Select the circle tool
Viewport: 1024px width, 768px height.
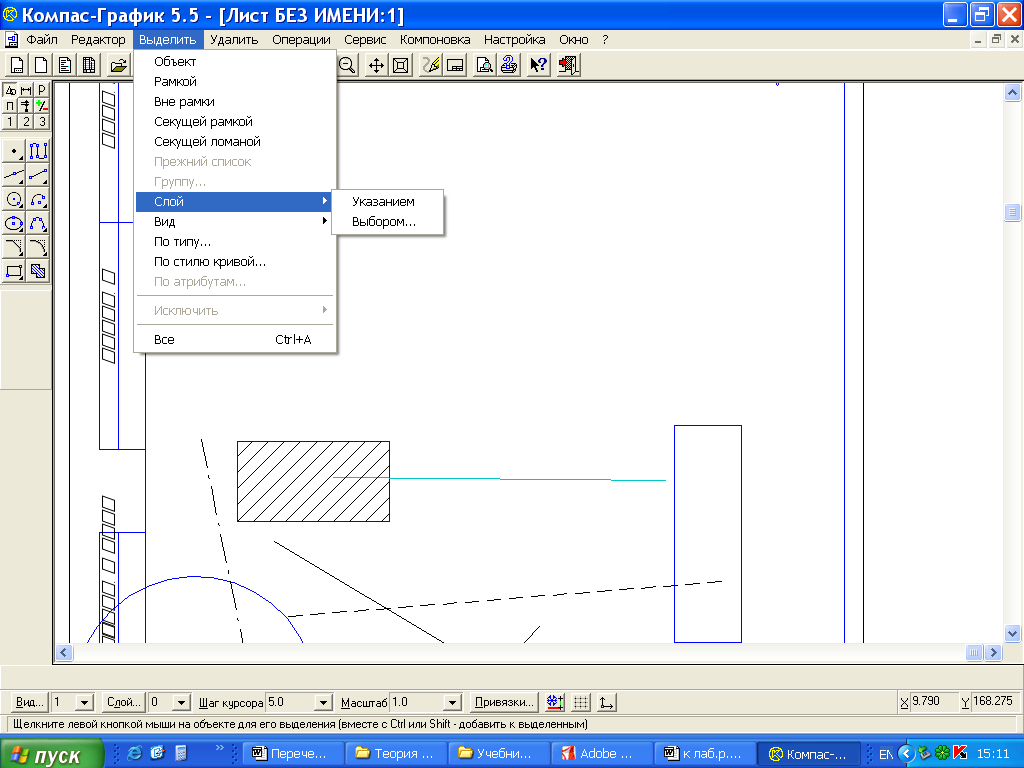click(x=14, y=199)
